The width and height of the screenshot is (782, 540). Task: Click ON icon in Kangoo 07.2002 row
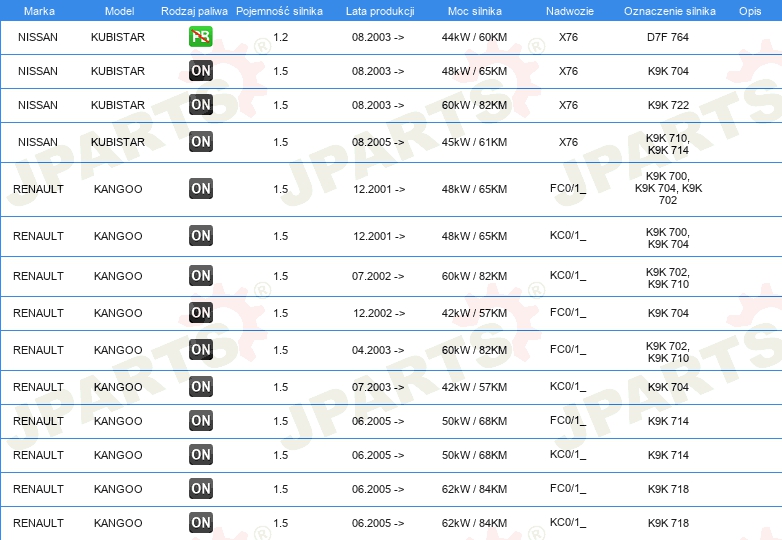point(200,275)
